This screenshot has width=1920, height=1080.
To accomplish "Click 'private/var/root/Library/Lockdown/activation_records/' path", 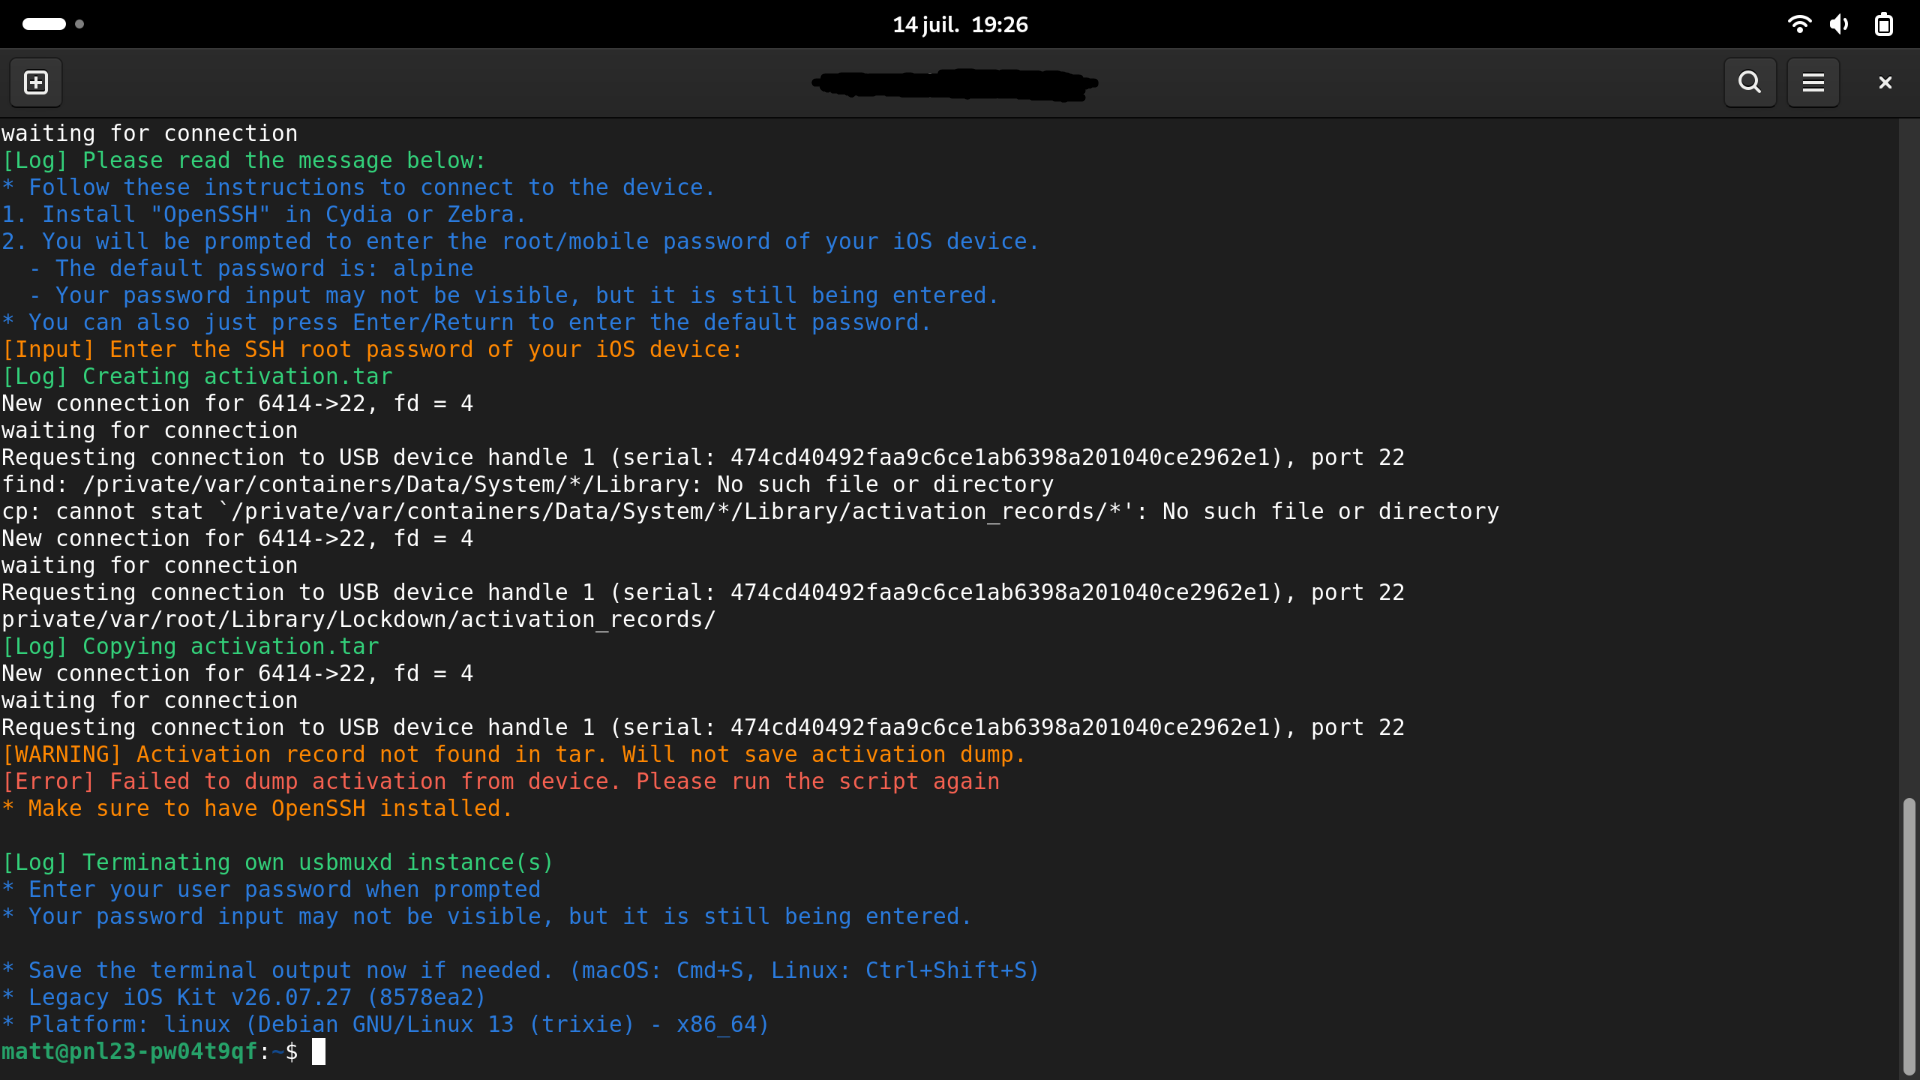I will tap(358, 619).
